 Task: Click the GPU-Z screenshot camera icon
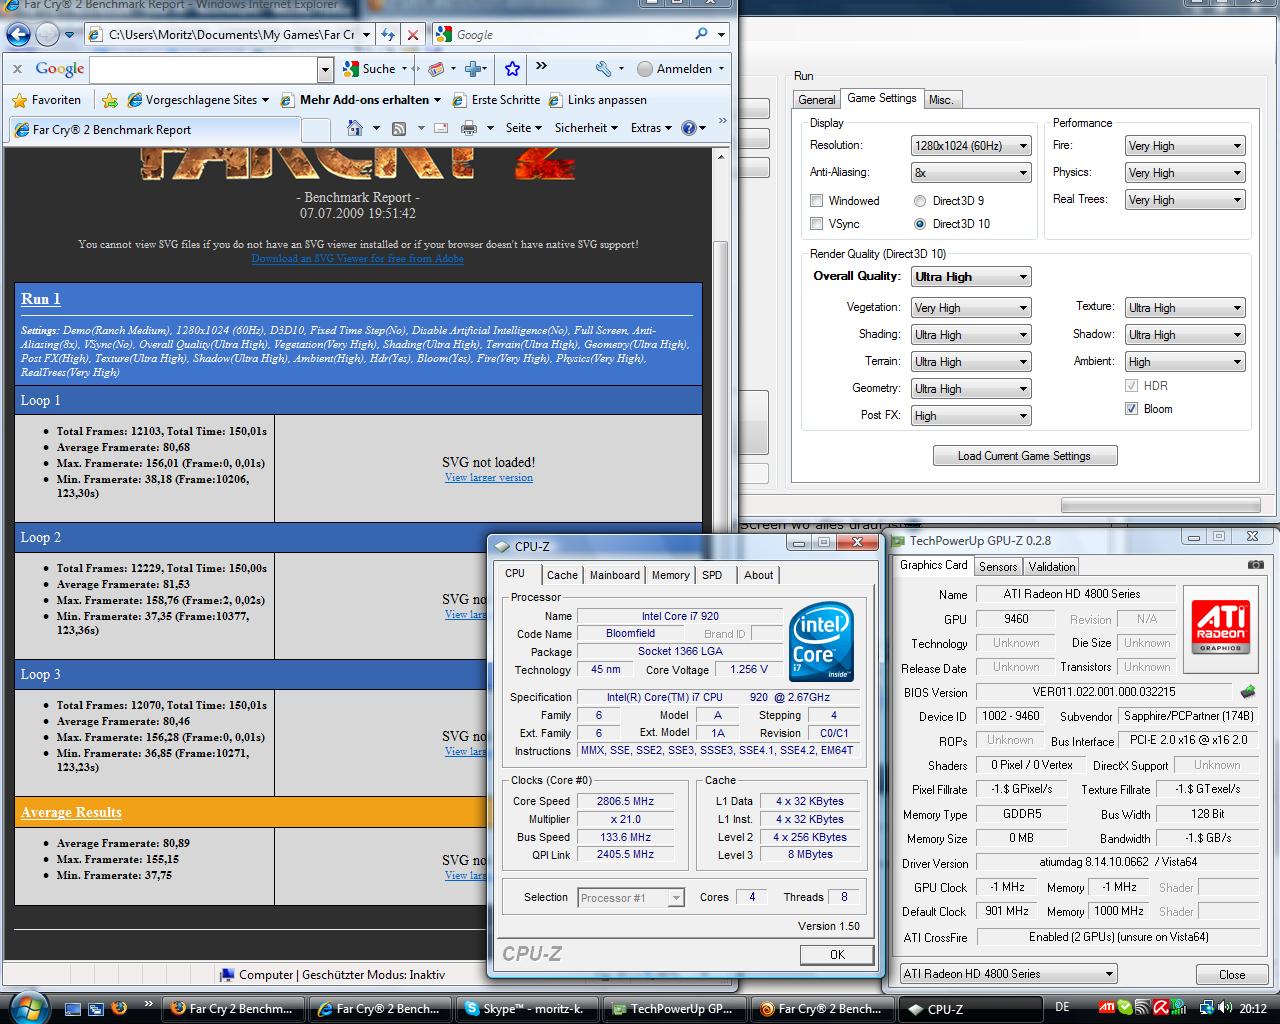[x=1256, y=565]
